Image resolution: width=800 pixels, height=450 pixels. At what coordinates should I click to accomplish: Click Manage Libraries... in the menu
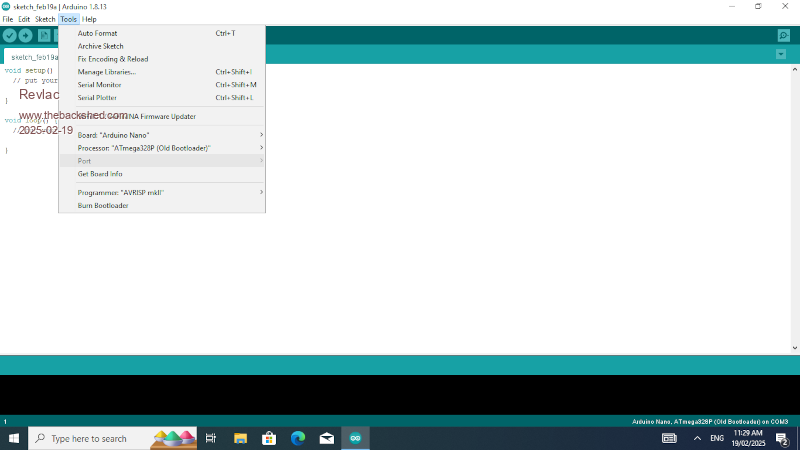(107, 72)
